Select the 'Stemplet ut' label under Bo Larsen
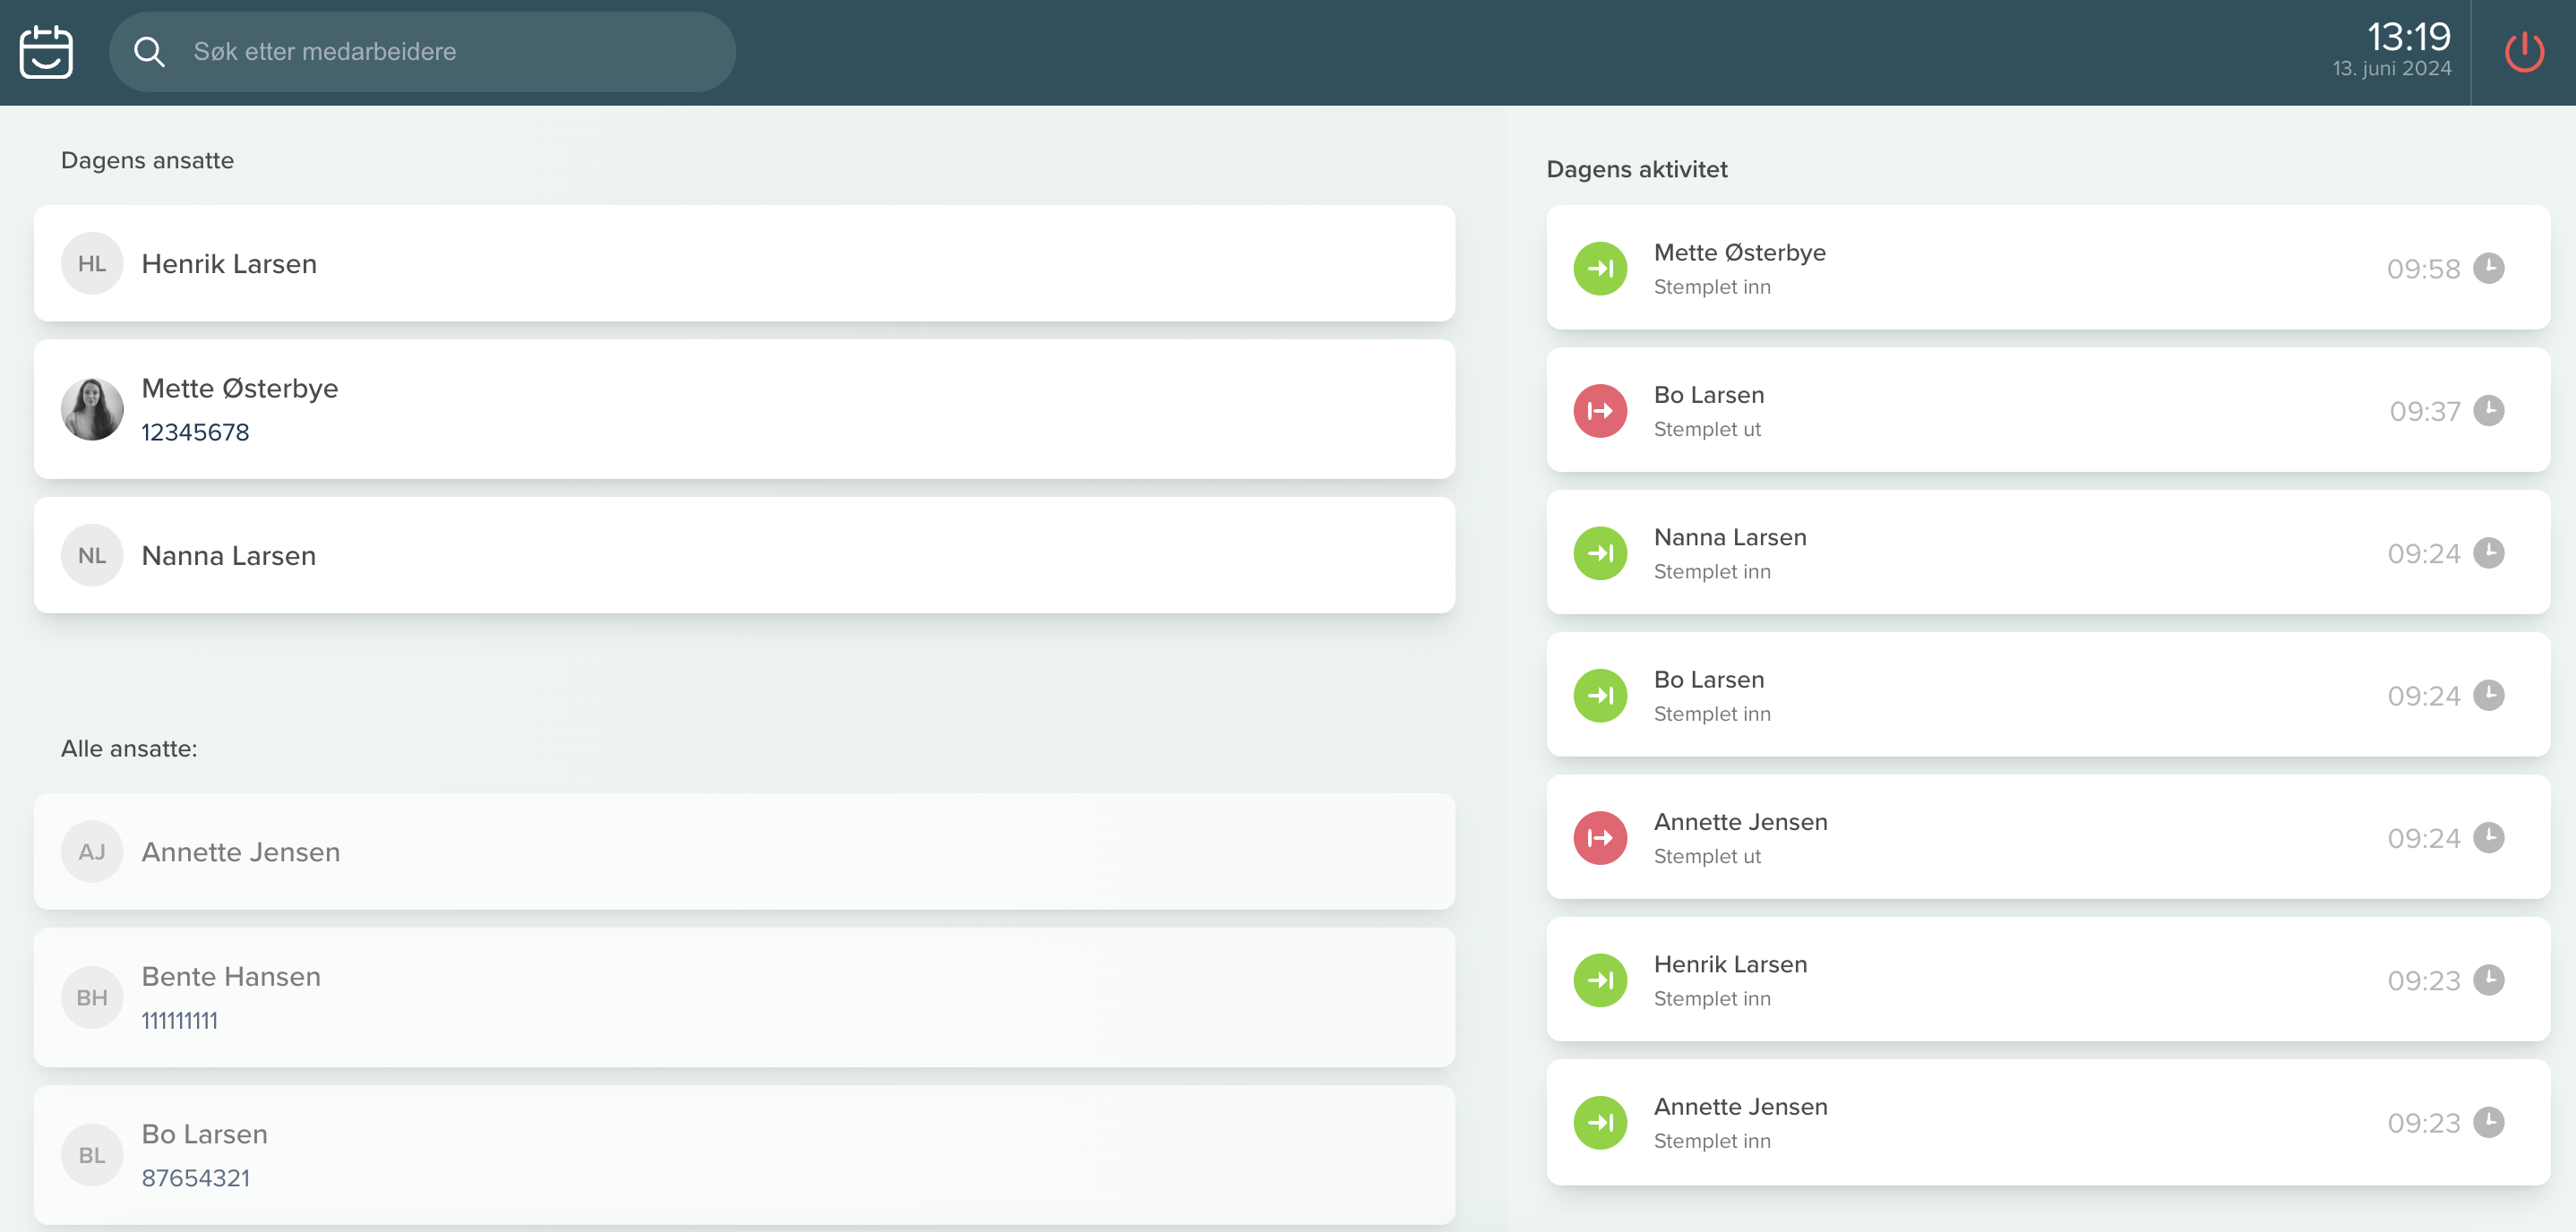The width and height of the screenshot is (2576, 1232). 1707,429
